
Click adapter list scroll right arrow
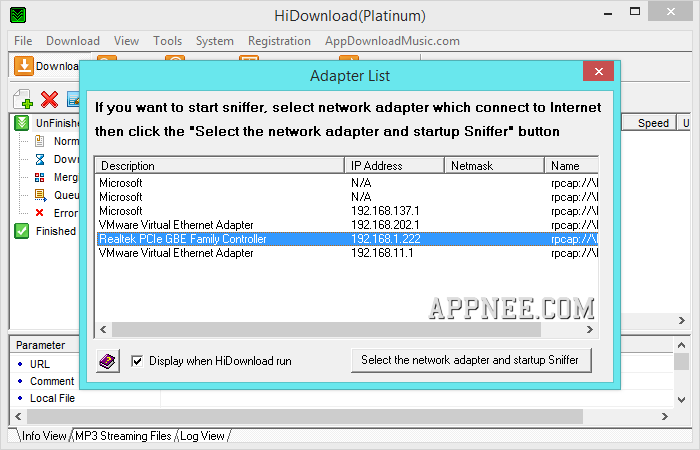pos(590,329)
